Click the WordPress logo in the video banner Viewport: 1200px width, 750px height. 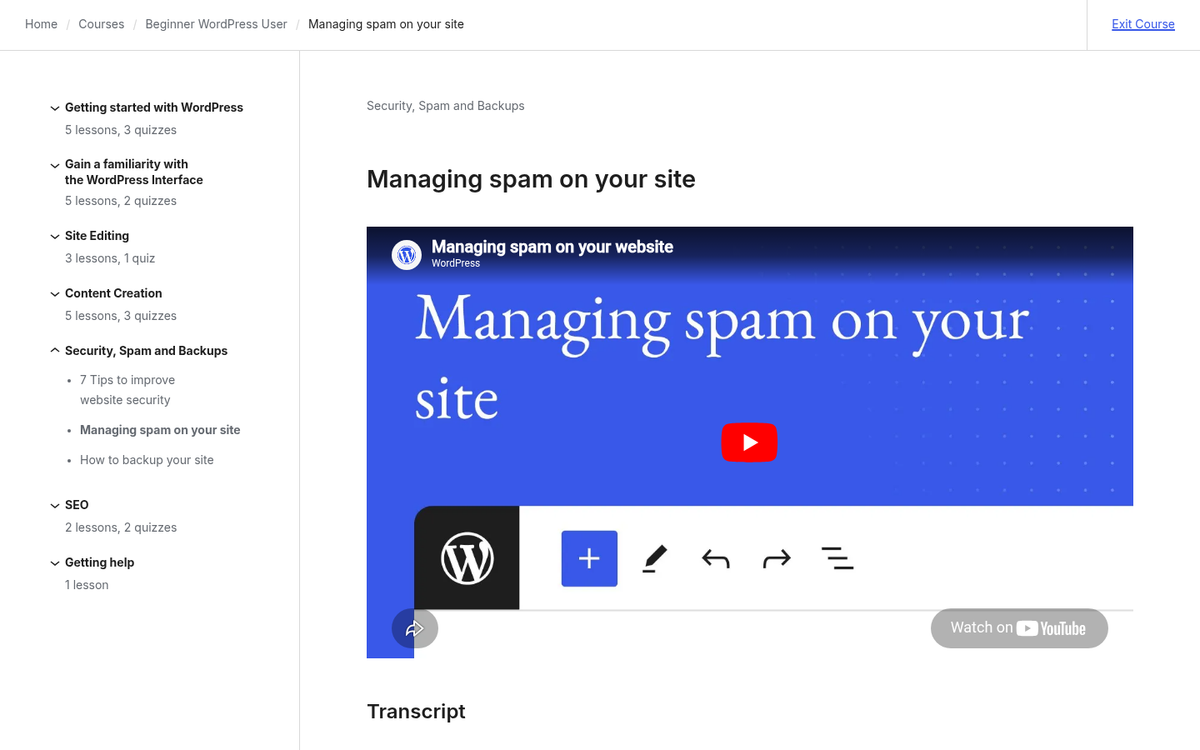tap(406, 254)
